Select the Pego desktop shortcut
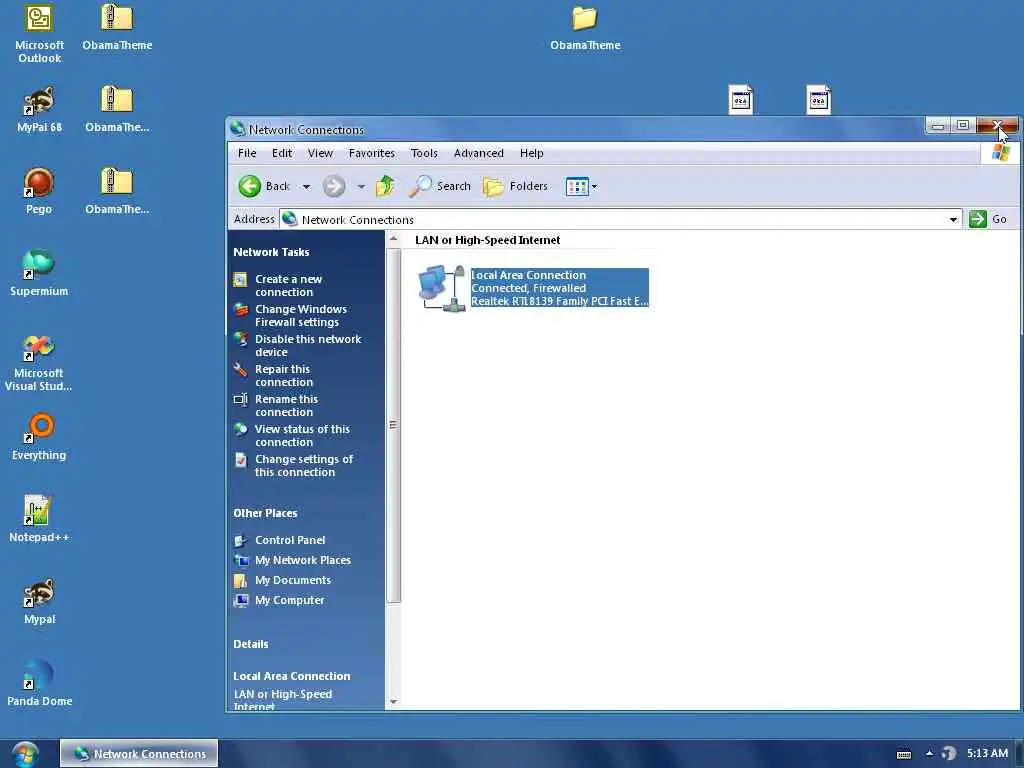 click(x=39, y=191)
